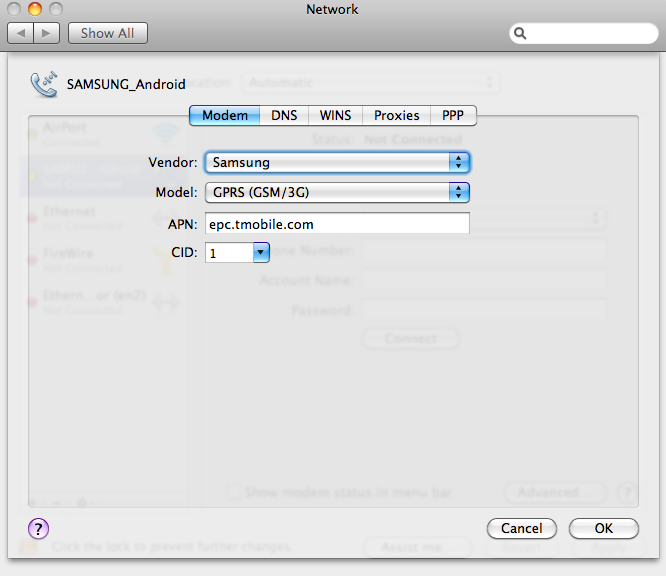Click the back navigation arrow
The height and width of the screenshot is (576, 666).
[20, 33]
